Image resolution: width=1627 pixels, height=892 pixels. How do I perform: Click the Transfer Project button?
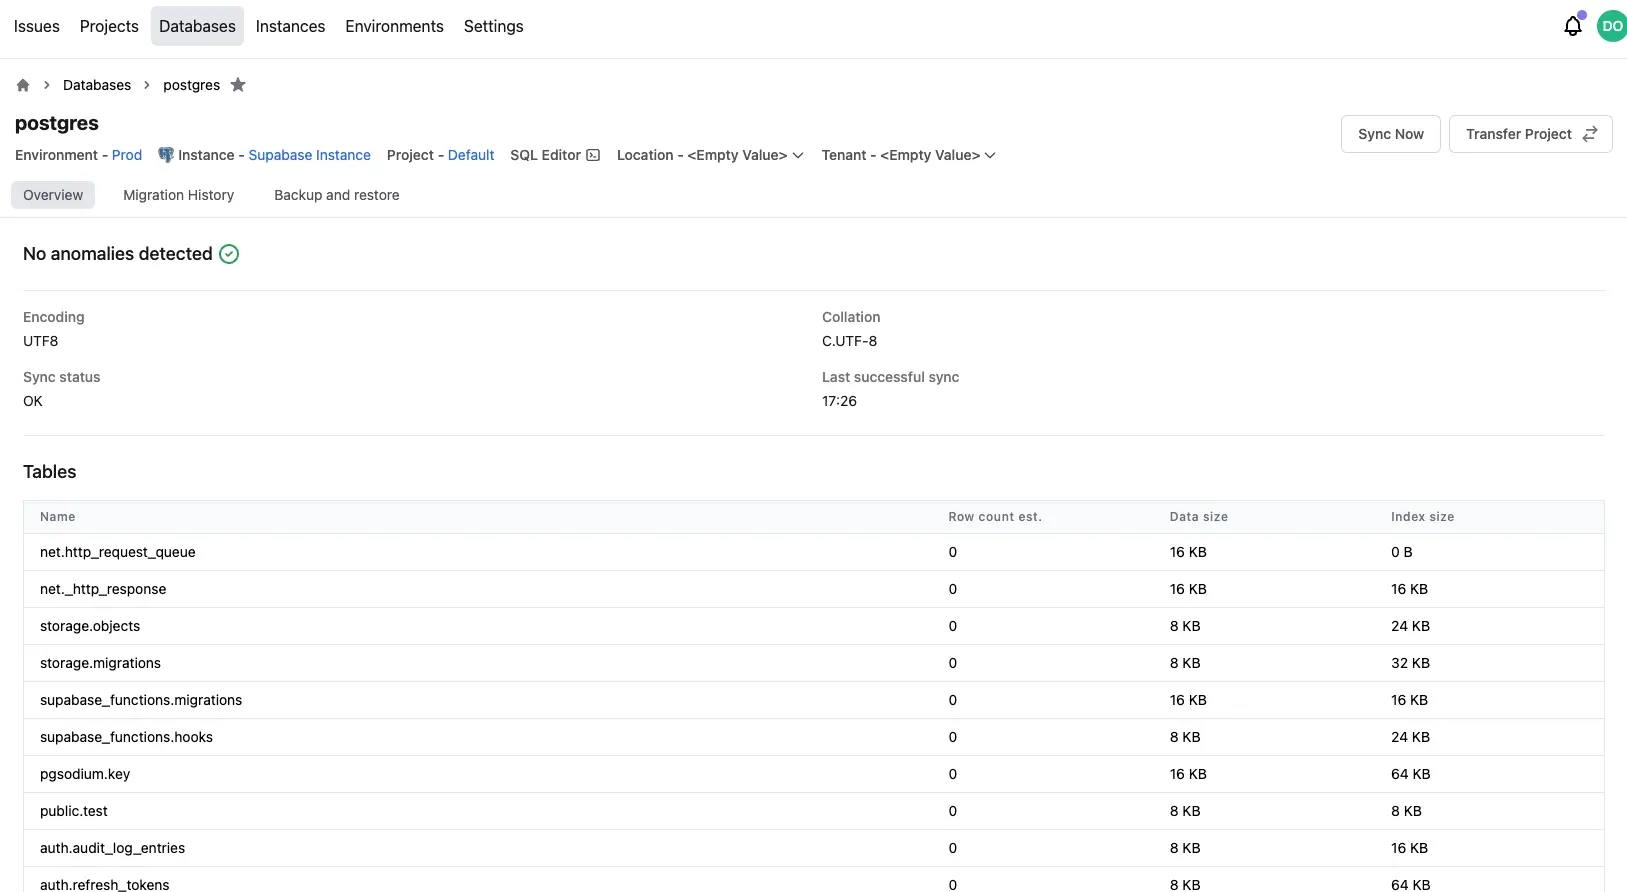point(1530,134)
